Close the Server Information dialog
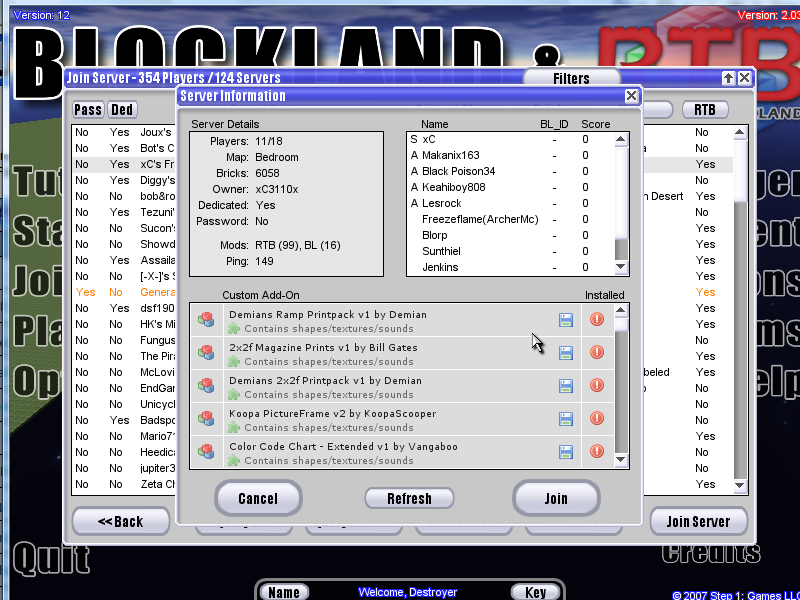This screenshot has width=800, height=600. [631, 96]
